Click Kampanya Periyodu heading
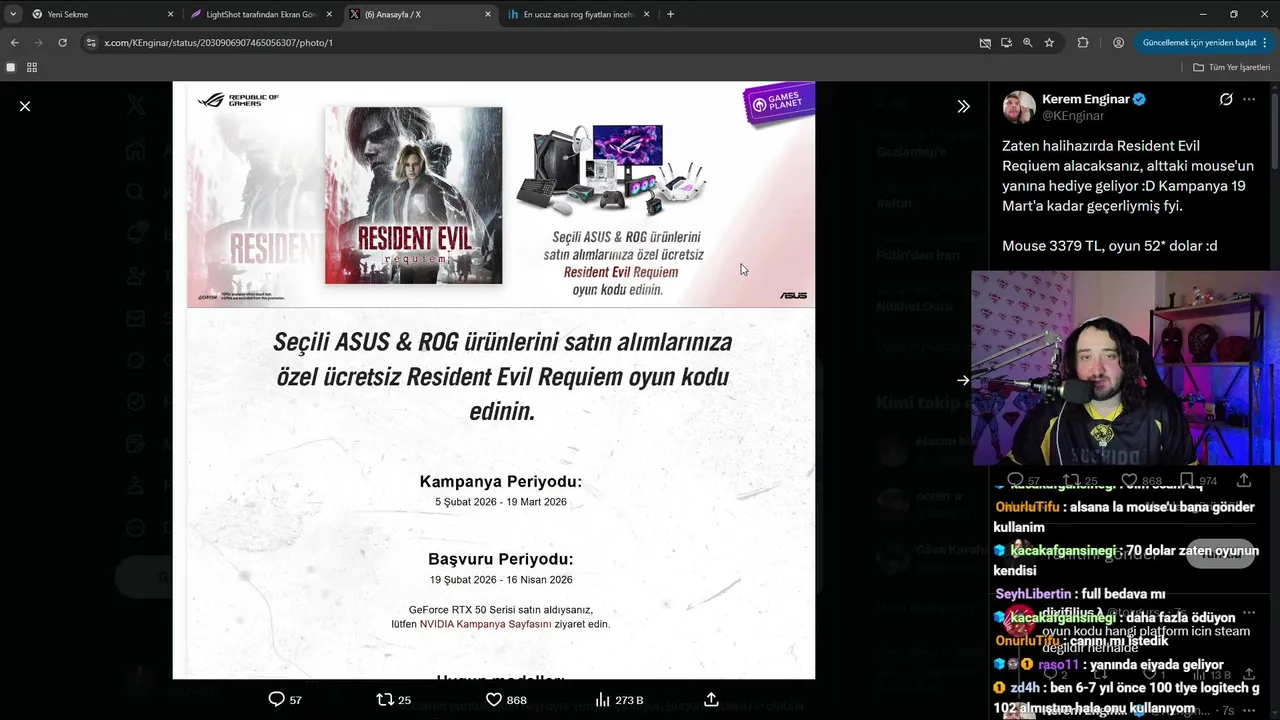Viewport: 1280px width, 720px height. (500, 482)
